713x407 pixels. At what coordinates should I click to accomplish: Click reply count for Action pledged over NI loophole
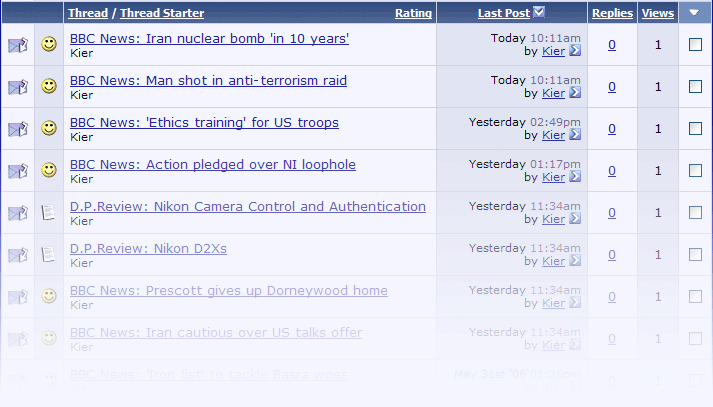[x=612, y=171]
